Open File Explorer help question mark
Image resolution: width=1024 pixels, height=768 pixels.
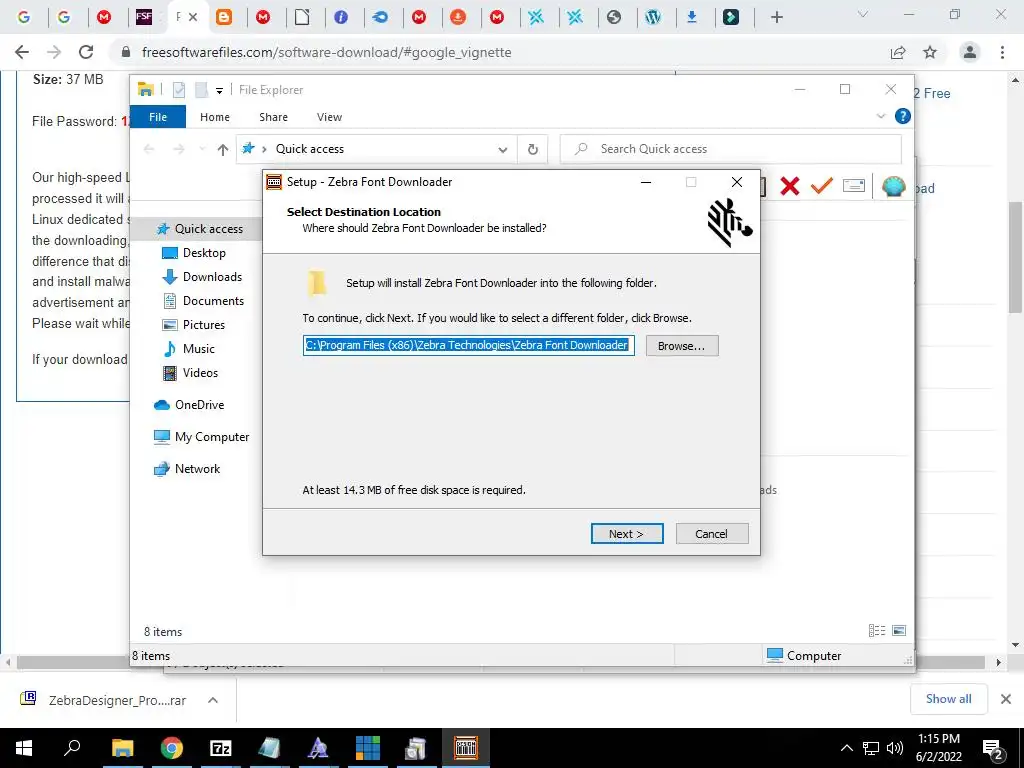pos(903,116)
